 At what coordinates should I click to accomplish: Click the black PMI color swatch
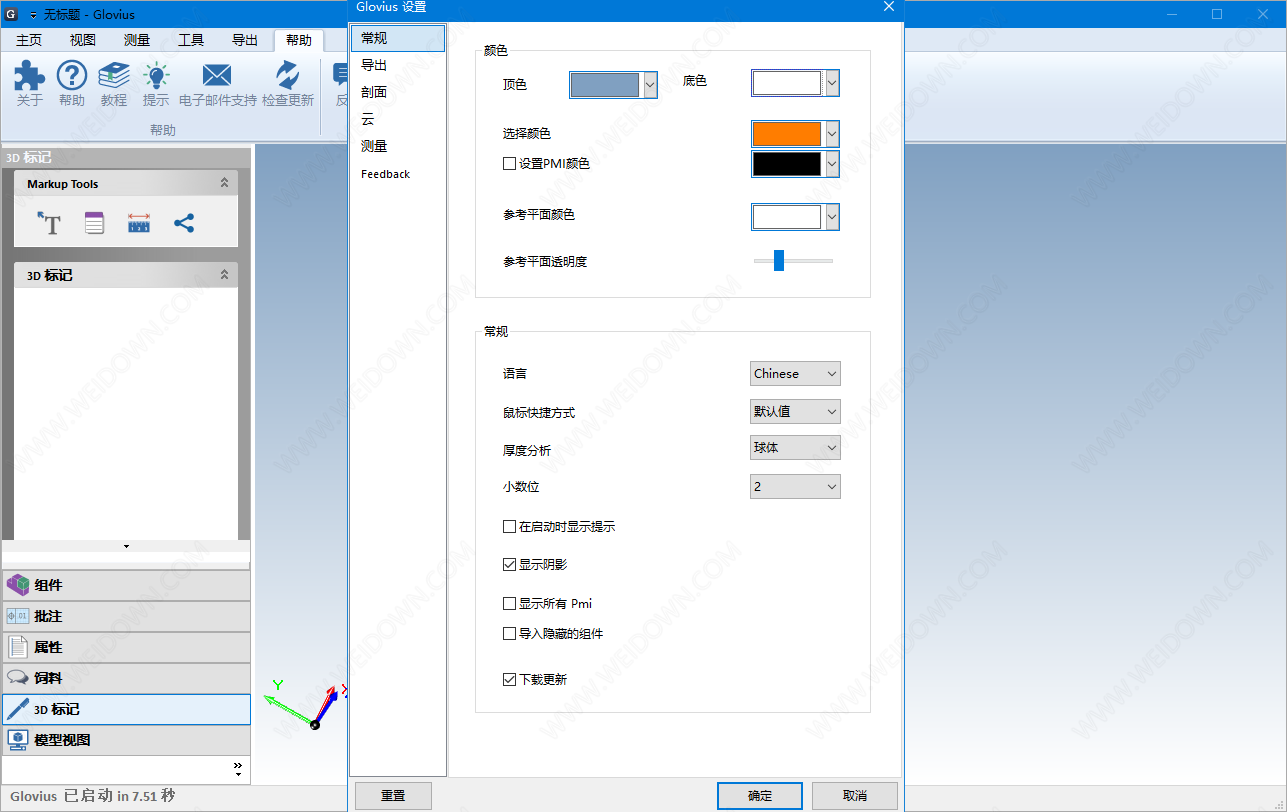787,164
